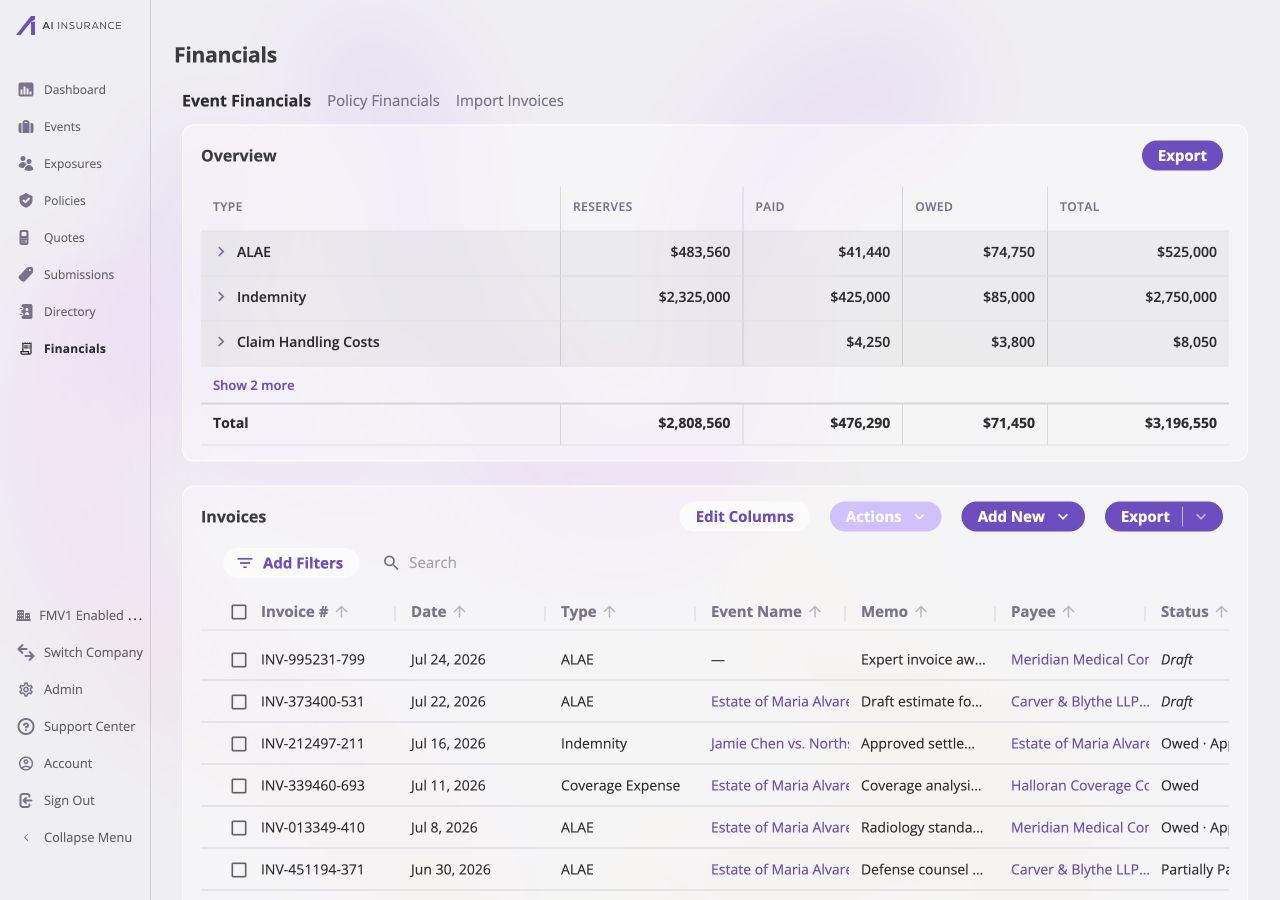Check the box for INV-373400-531
Screen dimensions: 1280x900
click(x=239, y=702)
